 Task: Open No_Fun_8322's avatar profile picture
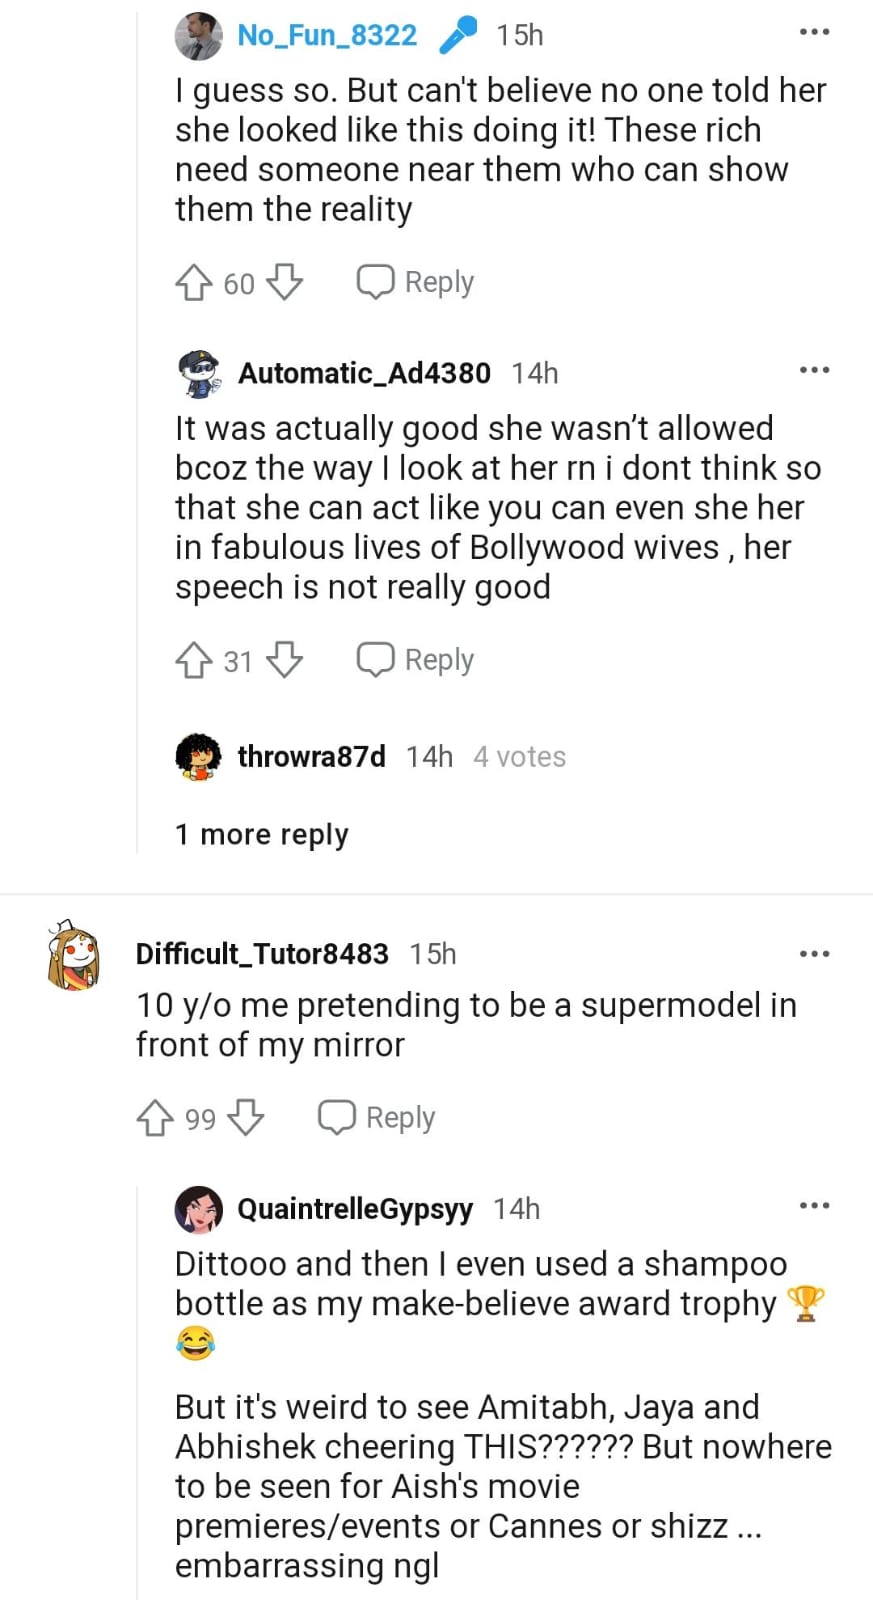click(x=198, y=36)
